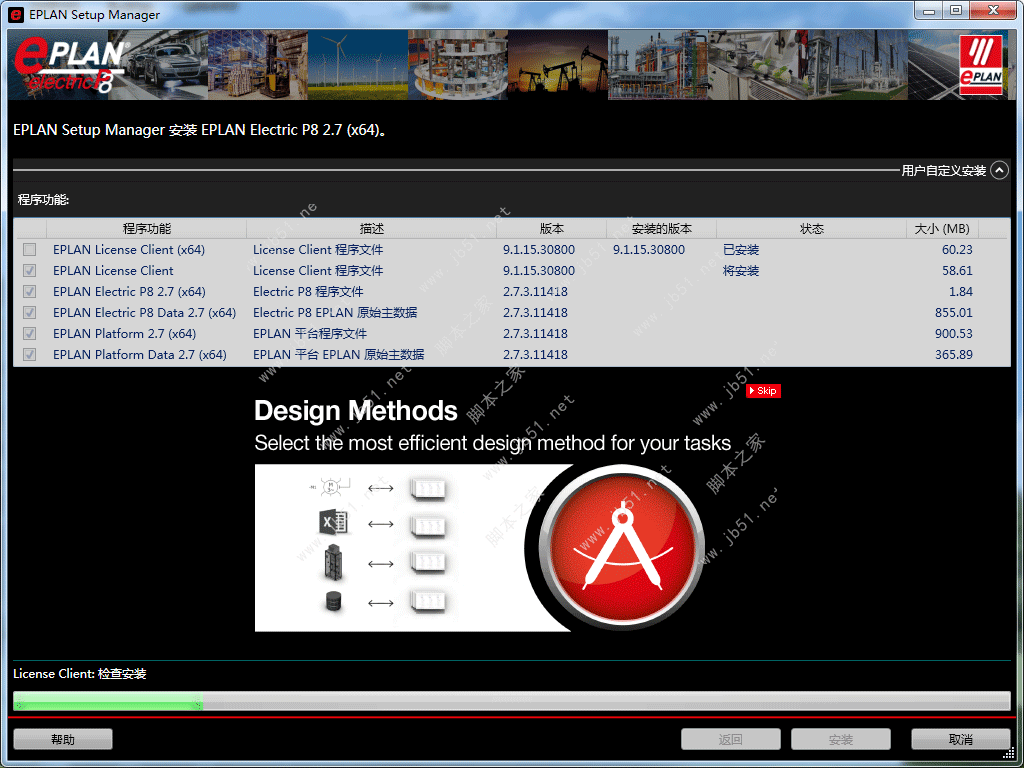
Task: Click the installation progress bar
Action: point(512,701)
